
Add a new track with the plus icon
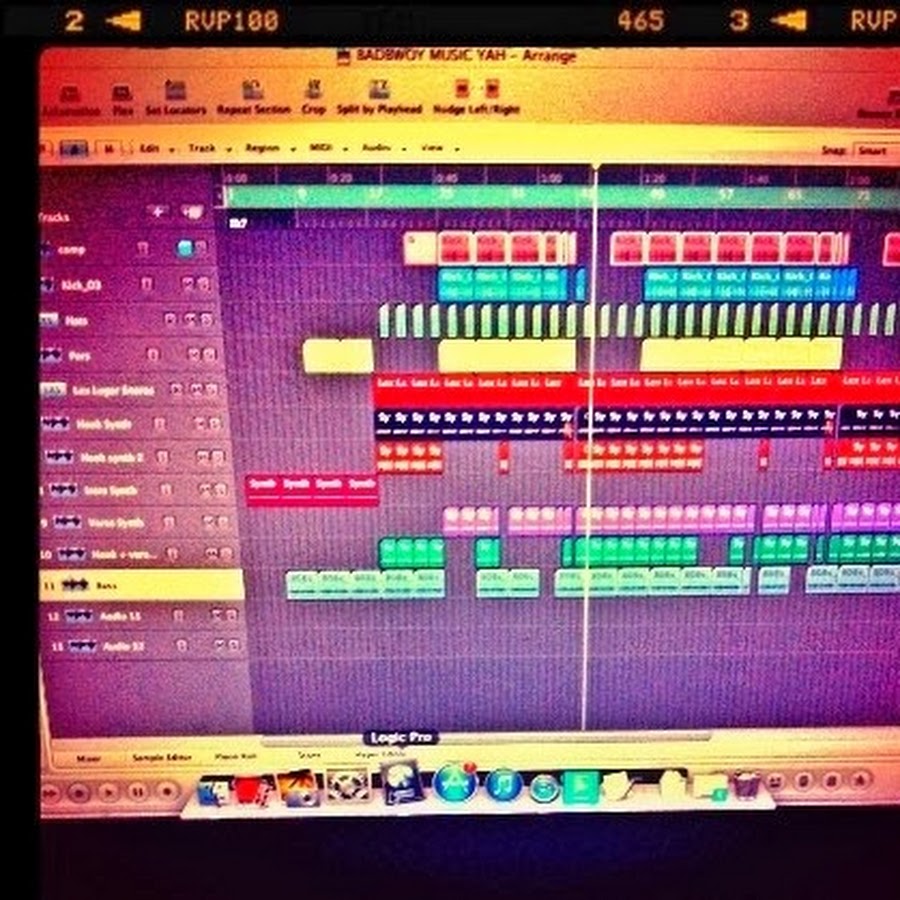(157, 212)
